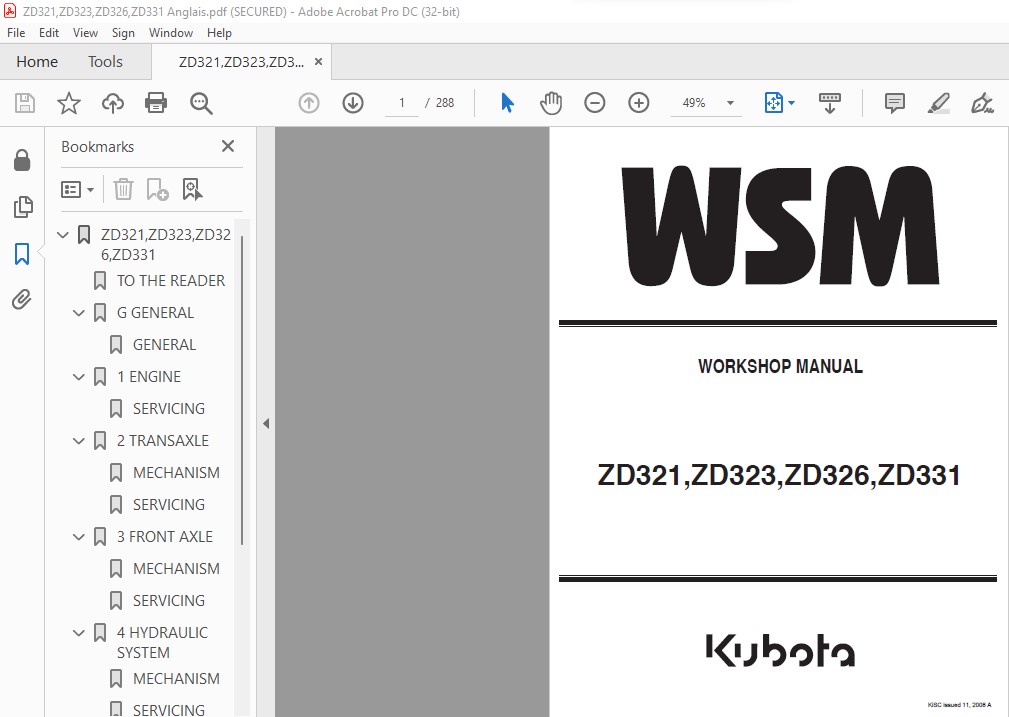Open the Edit menu
Viewport: 1009px width, 717px height.
tap(49, 33)
